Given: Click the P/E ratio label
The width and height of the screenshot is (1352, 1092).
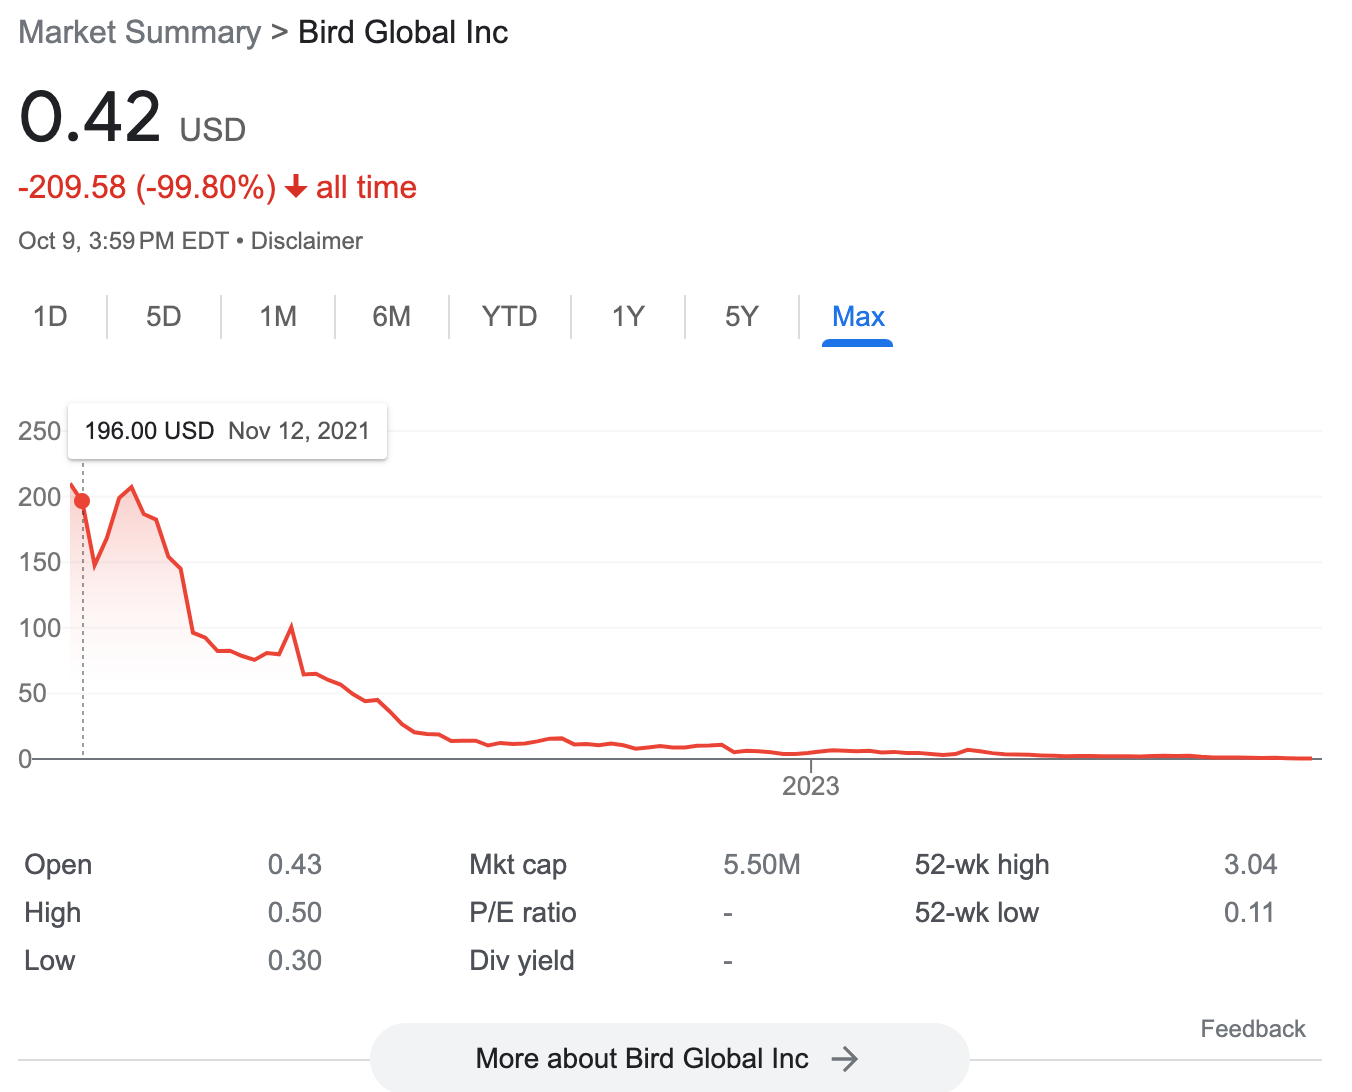Looking at the screenshot, I should pos(523,912).
